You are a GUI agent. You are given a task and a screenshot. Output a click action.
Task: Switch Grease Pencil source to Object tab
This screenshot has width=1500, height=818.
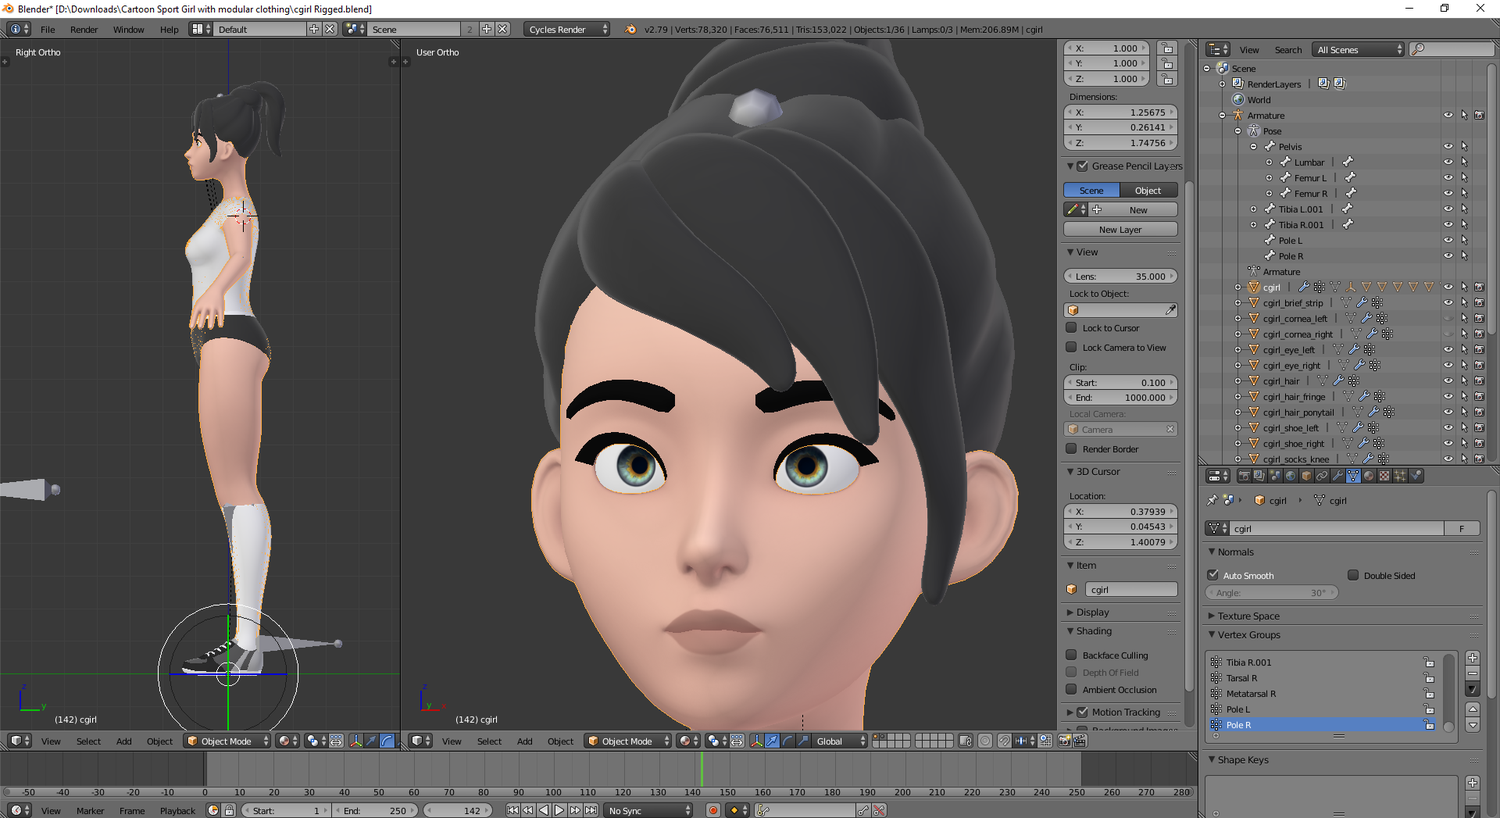1148,190
